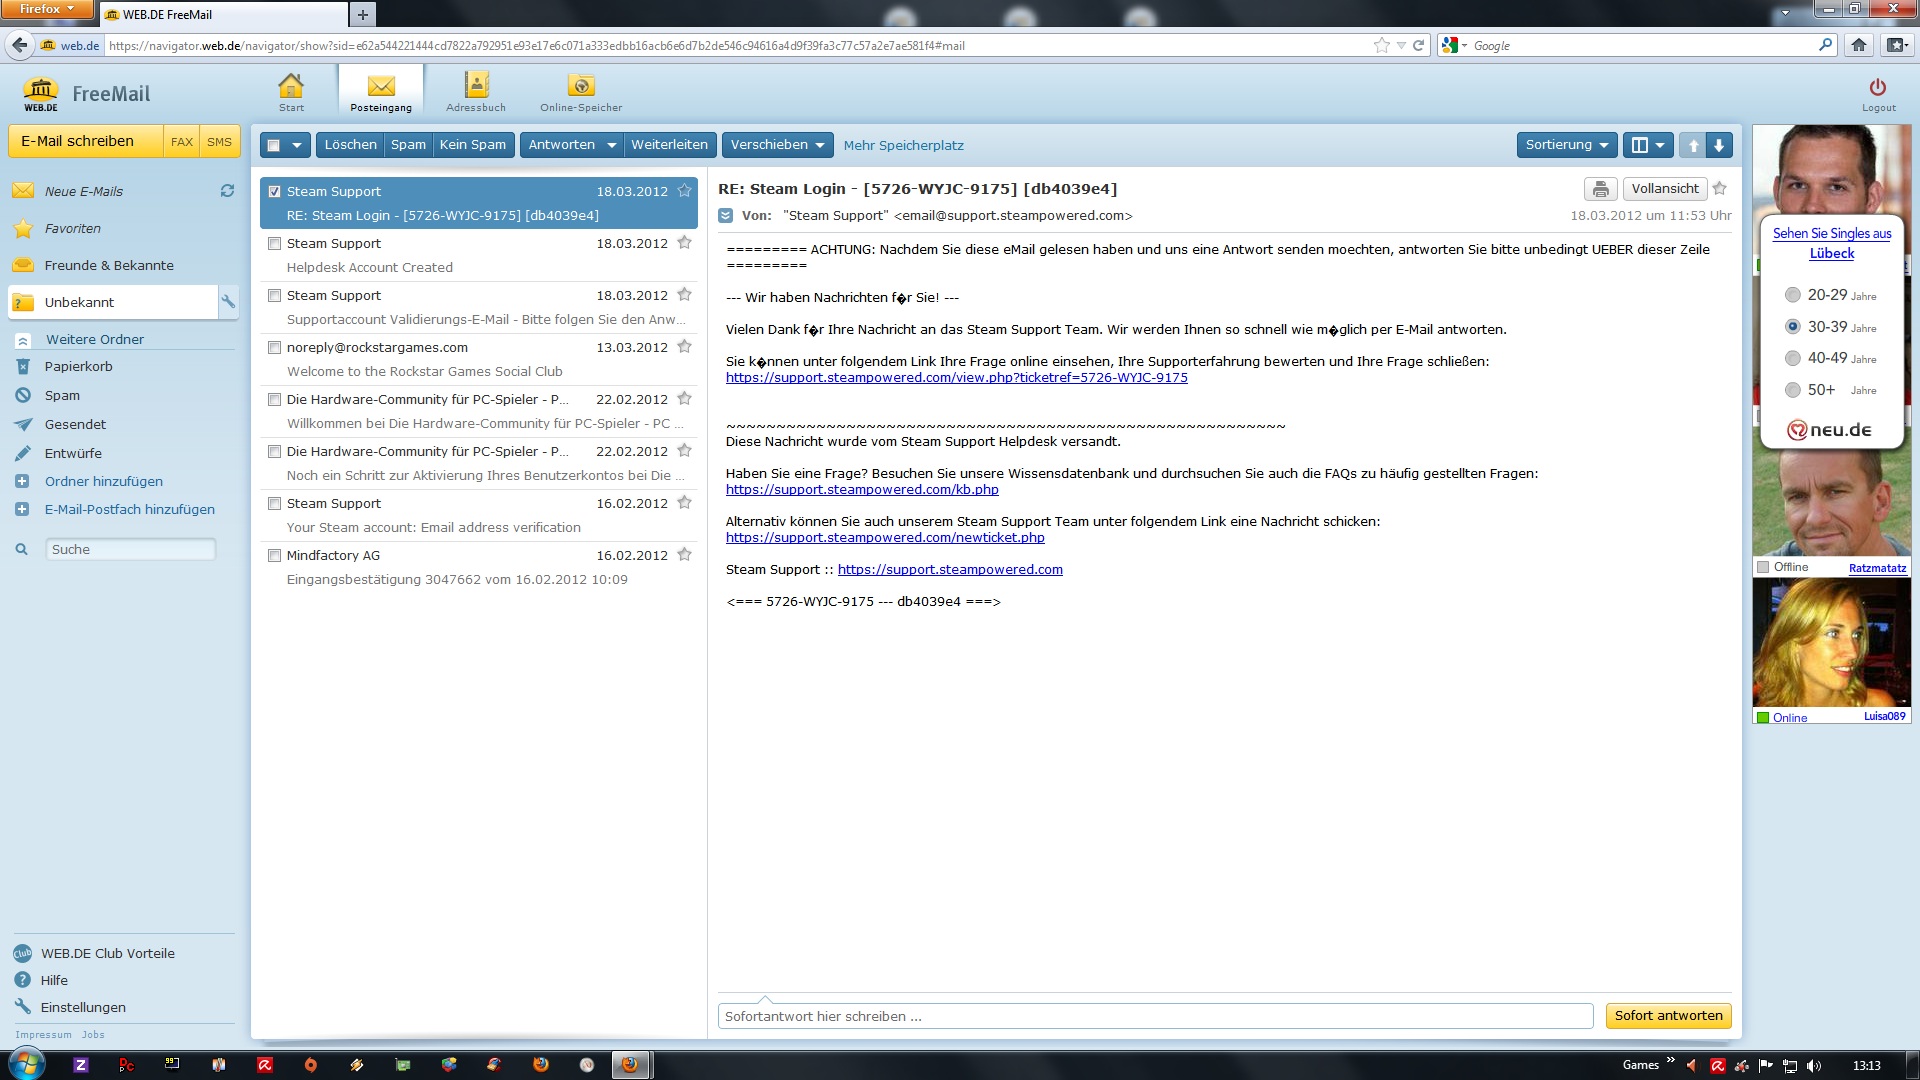Open Google search engine dropdown

tap(1454, 45)
